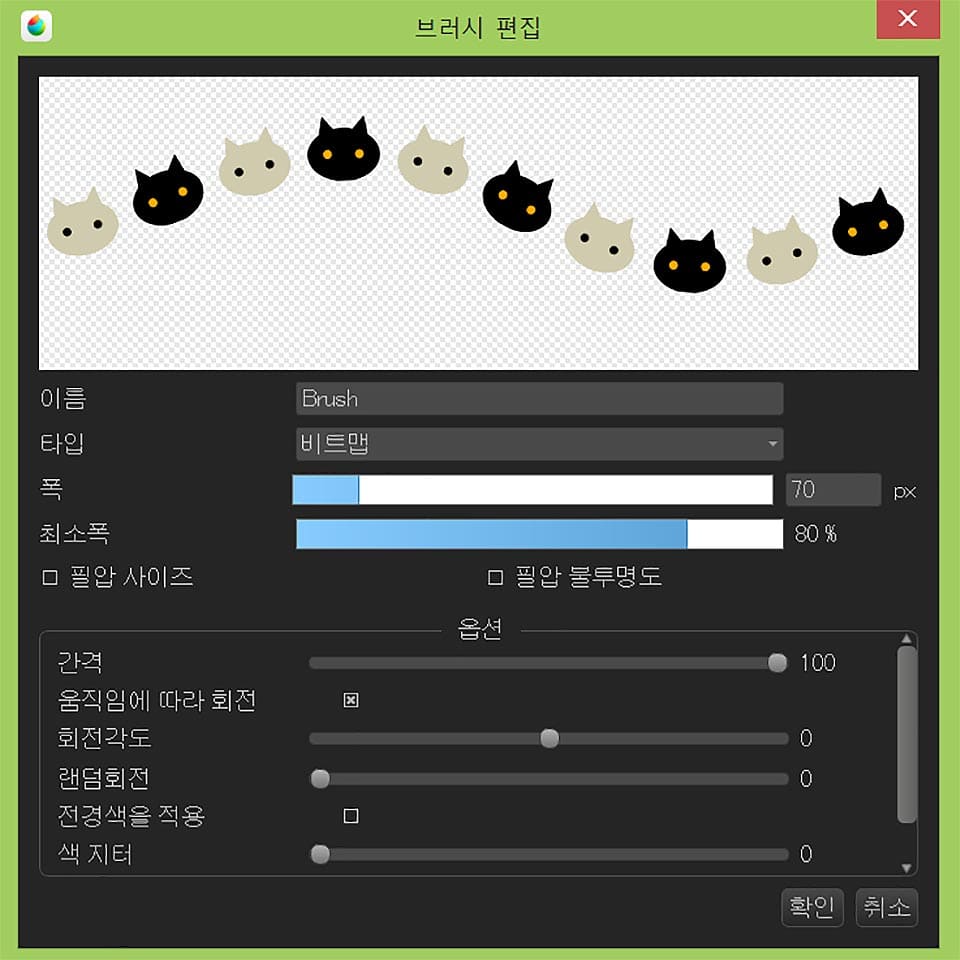Click the 폭 width slider bar
Viewport: 960px width, 960px height.
click(533, 490)
